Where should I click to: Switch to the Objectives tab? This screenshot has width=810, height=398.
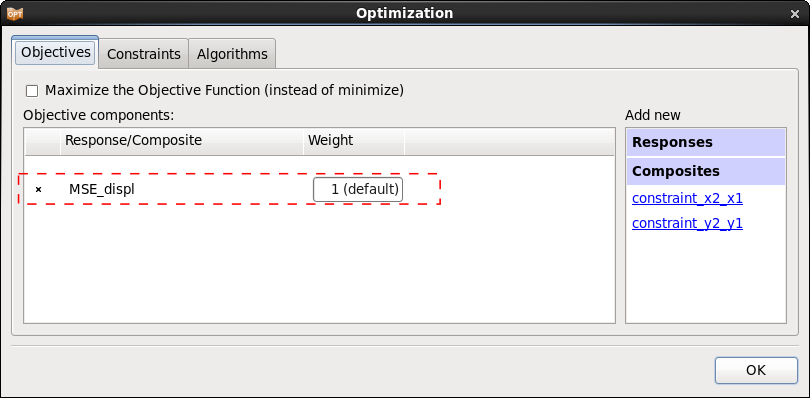point(55,53)
